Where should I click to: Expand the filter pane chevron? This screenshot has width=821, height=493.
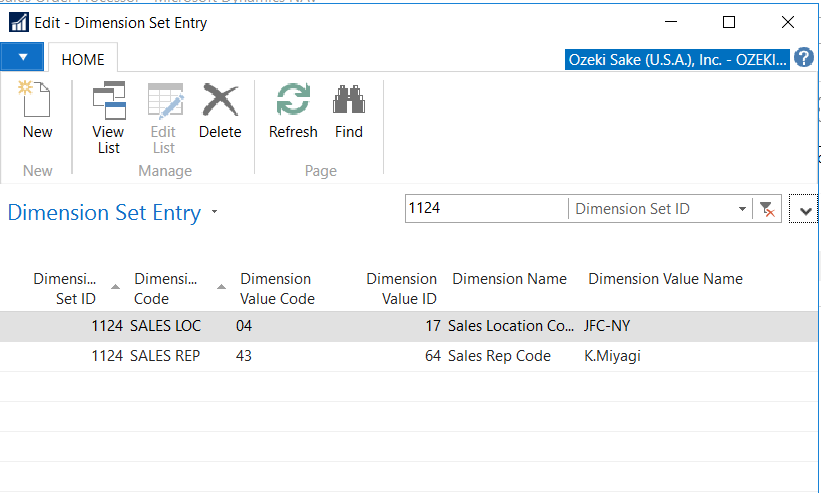(x=806, y=211)
